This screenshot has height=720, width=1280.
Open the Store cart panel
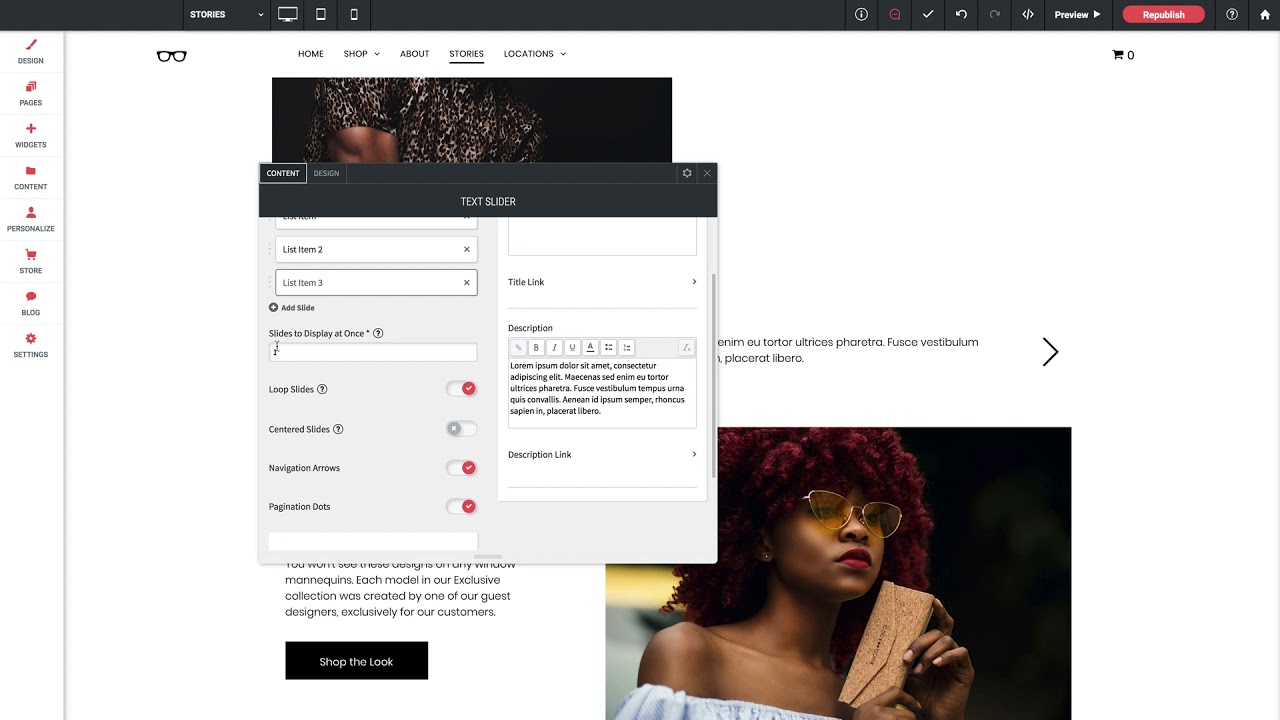pyautogui.click(x=31, y=261)
